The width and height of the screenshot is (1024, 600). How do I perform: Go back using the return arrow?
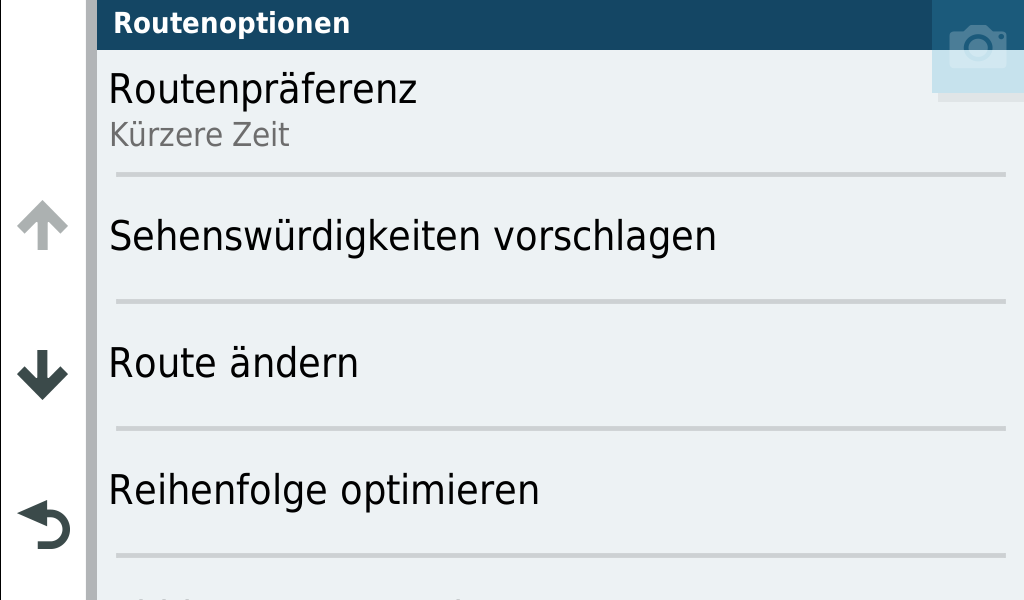pos(44,526)
